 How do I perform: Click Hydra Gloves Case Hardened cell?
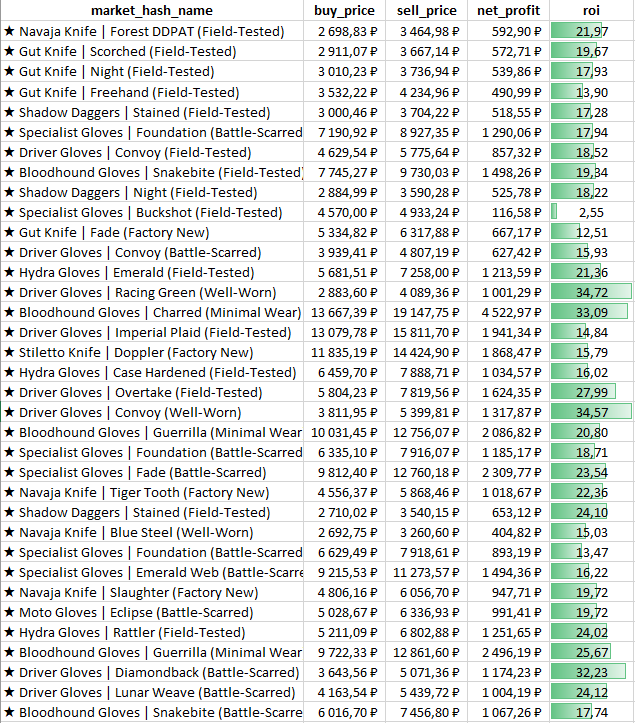point(152,372)
